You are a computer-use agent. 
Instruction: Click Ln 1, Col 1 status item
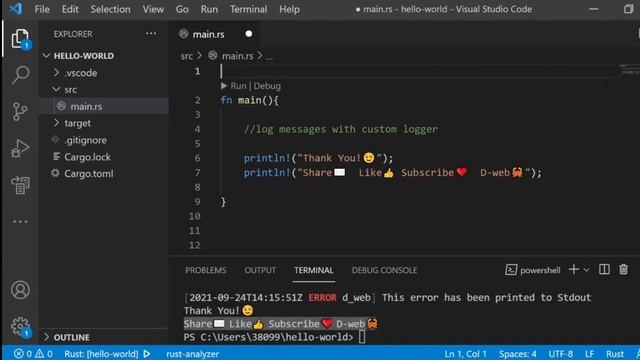pos(465,353)
